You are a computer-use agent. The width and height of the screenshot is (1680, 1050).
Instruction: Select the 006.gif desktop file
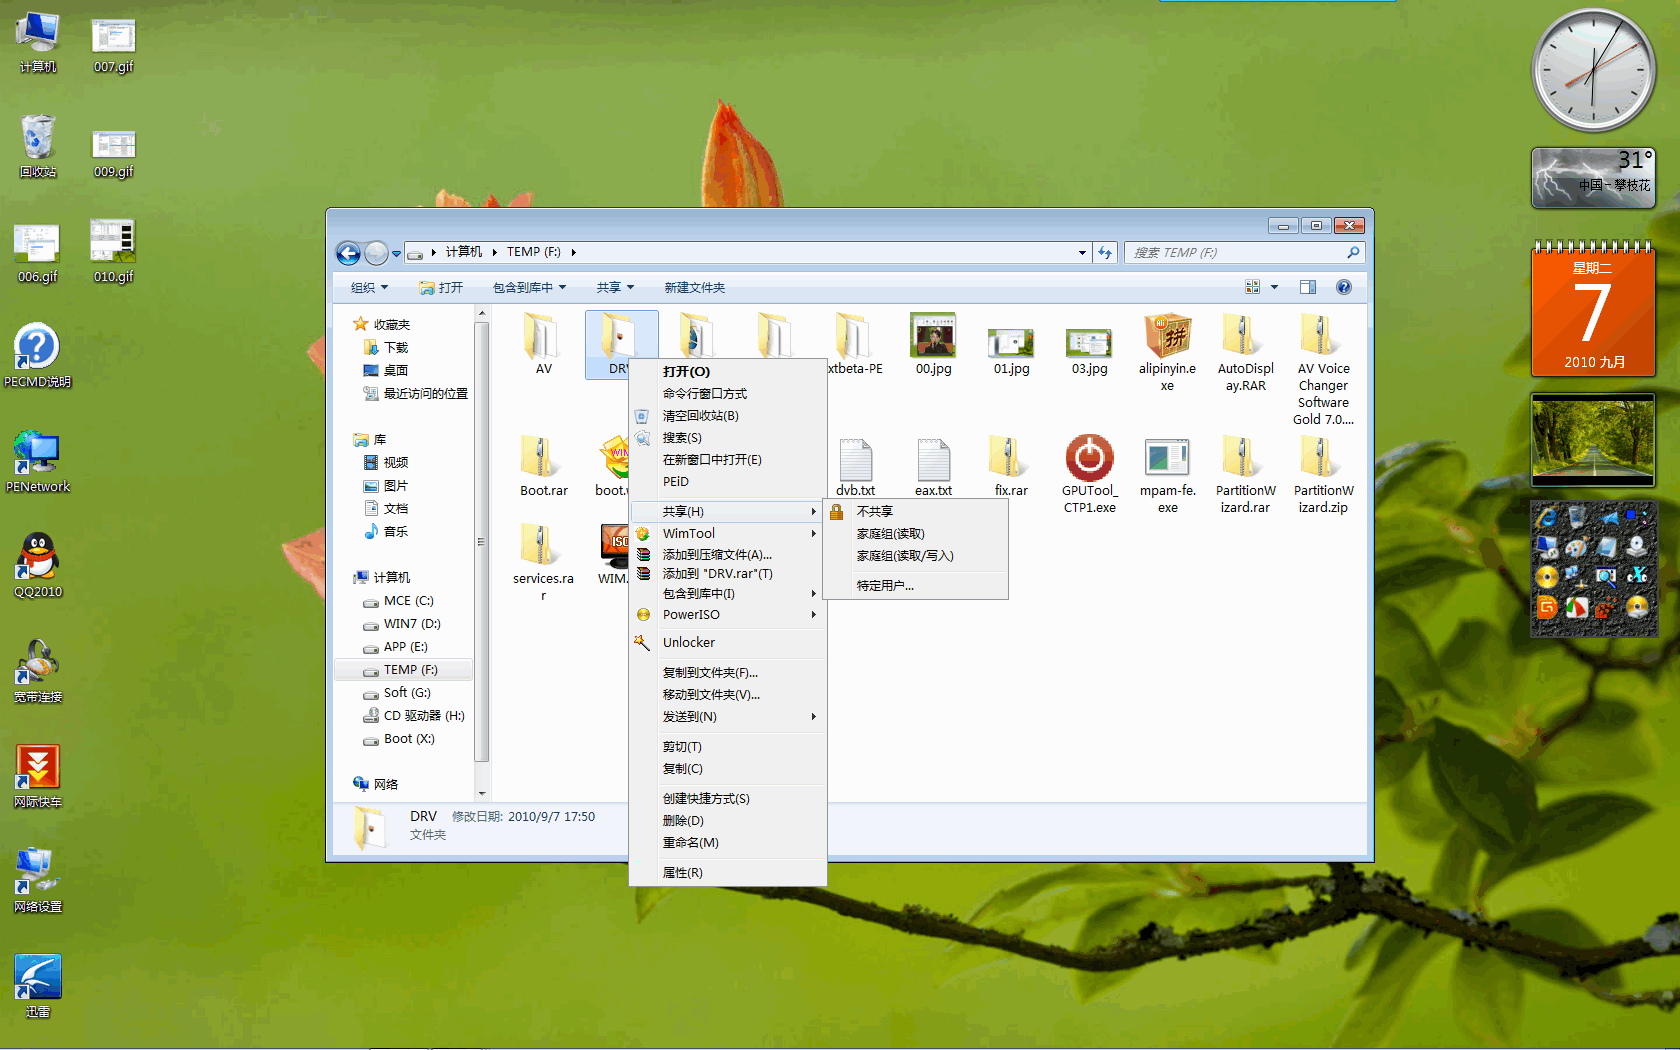point(37,254)
